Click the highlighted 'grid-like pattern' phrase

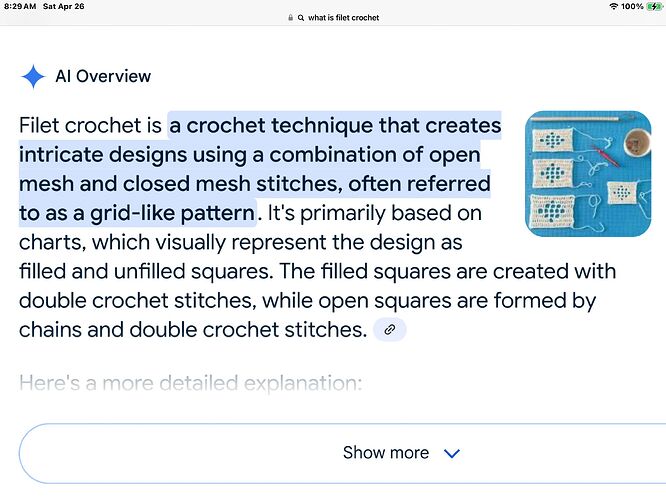point(172,213)
